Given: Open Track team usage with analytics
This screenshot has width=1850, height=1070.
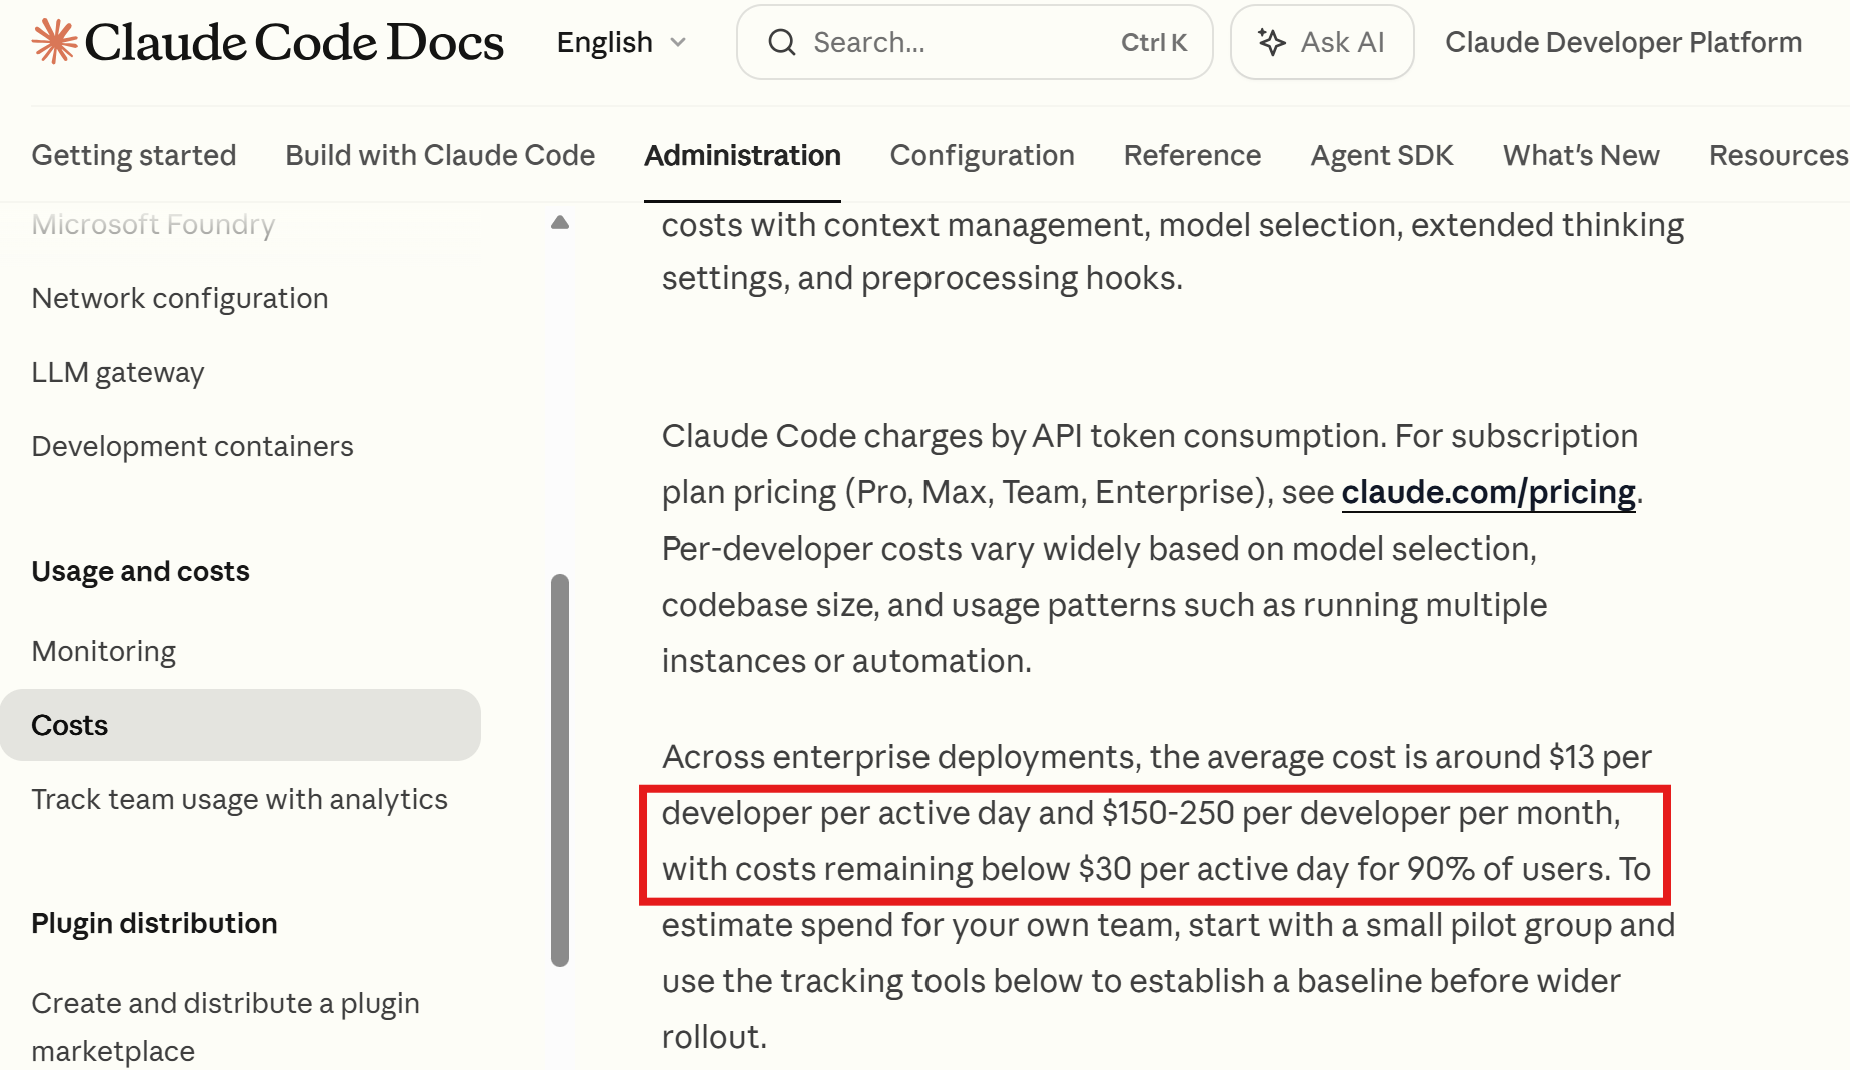Looking at the screenshot, I should pos(239,798).
